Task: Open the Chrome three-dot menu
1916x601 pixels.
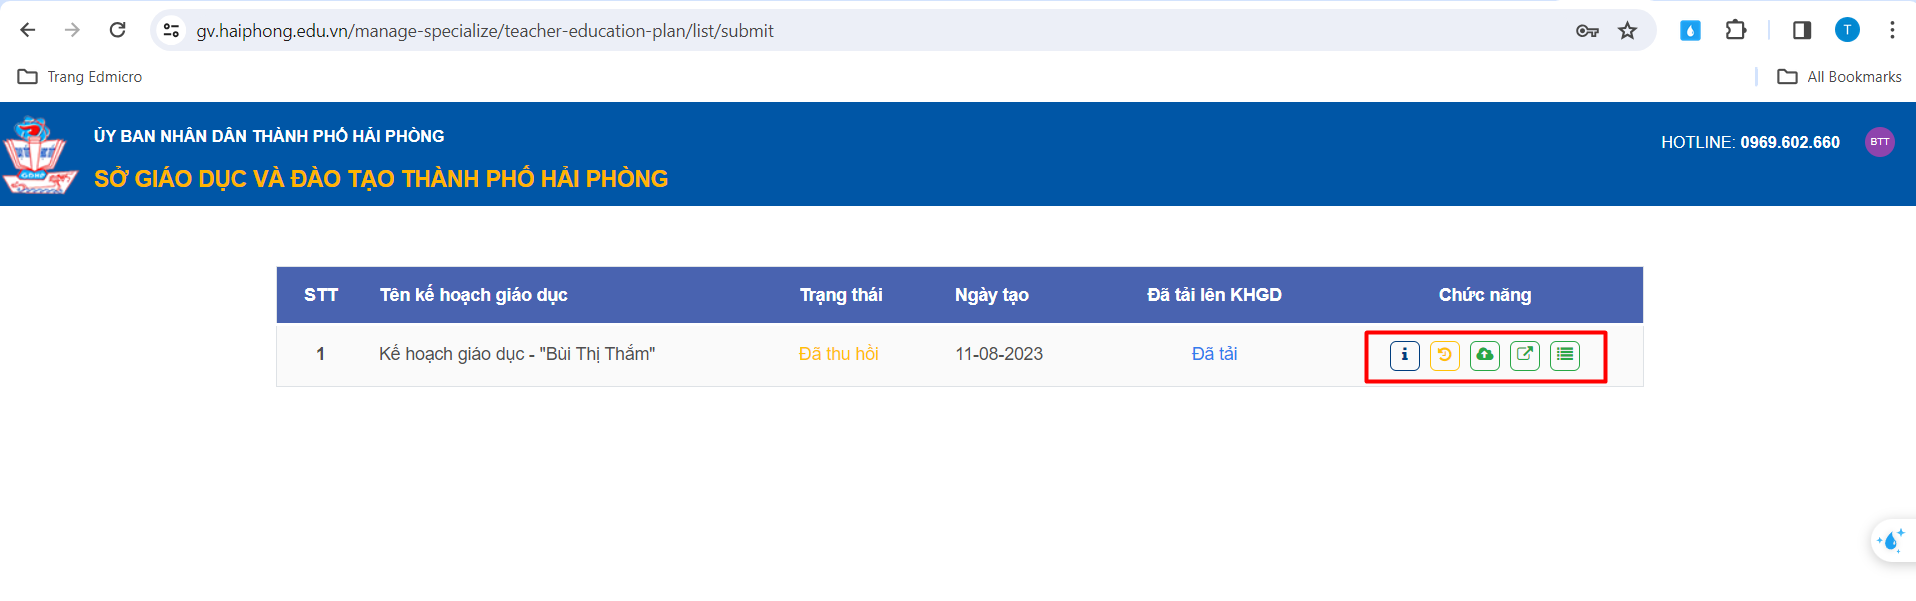Action: (1892, 30)
